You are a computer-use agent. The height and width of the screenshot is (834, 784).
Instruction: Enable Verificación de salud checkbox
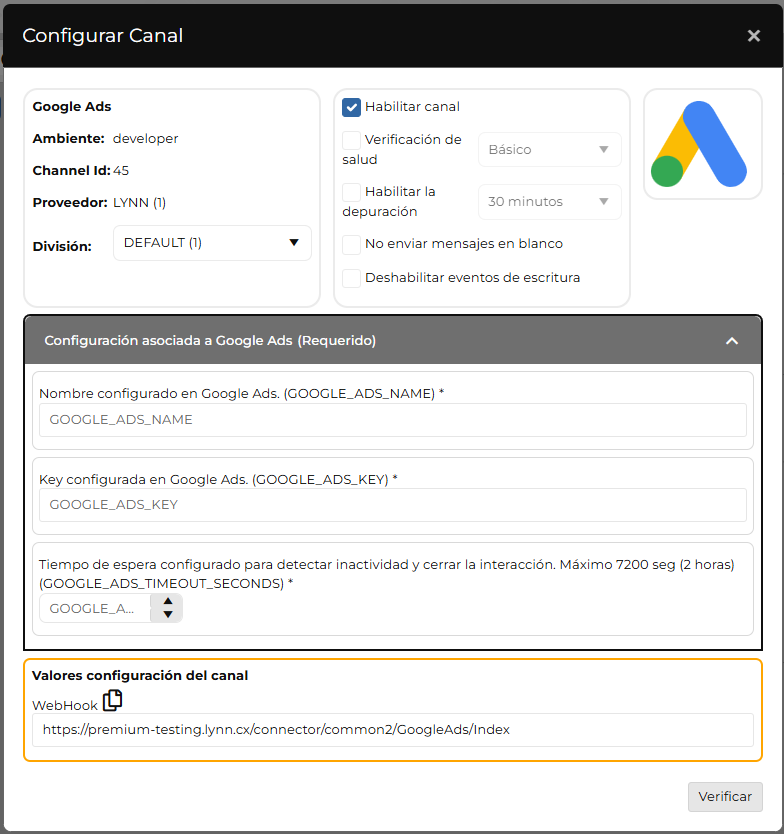pyautogui.click(x=351, y=140)
